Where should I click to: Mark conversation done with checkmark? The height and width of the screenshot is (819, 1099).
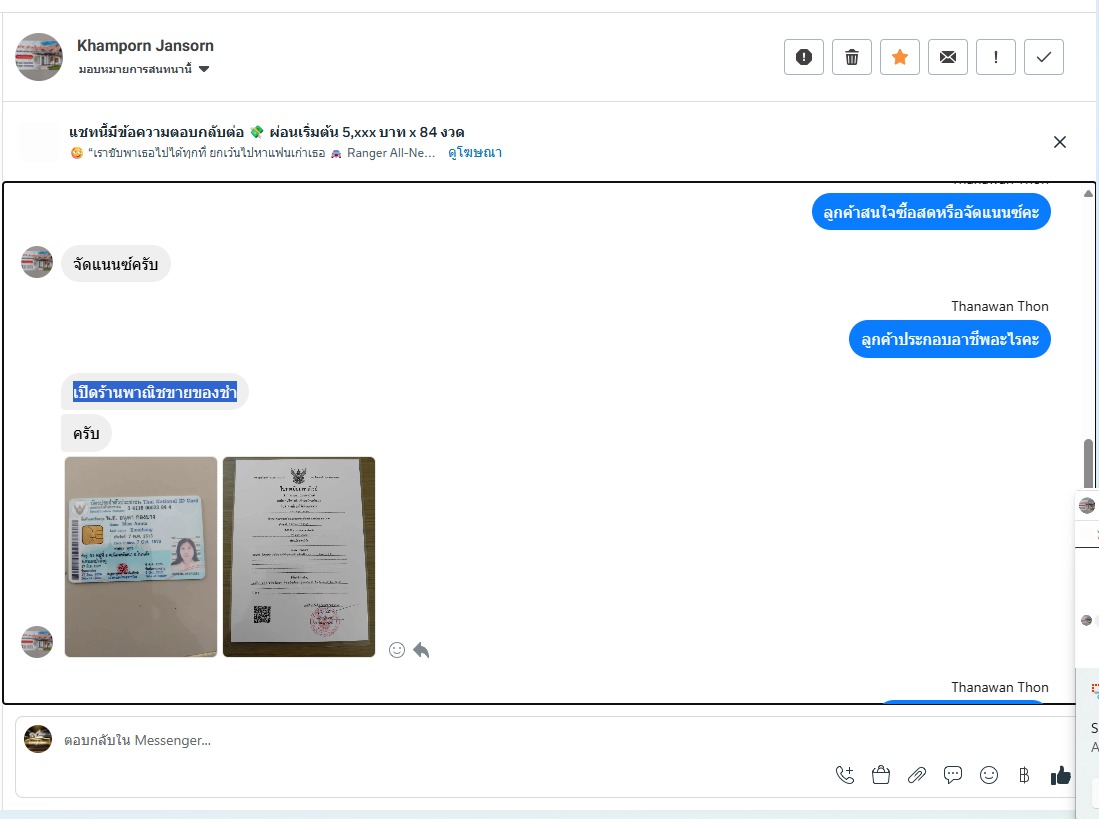(1044, 57)
